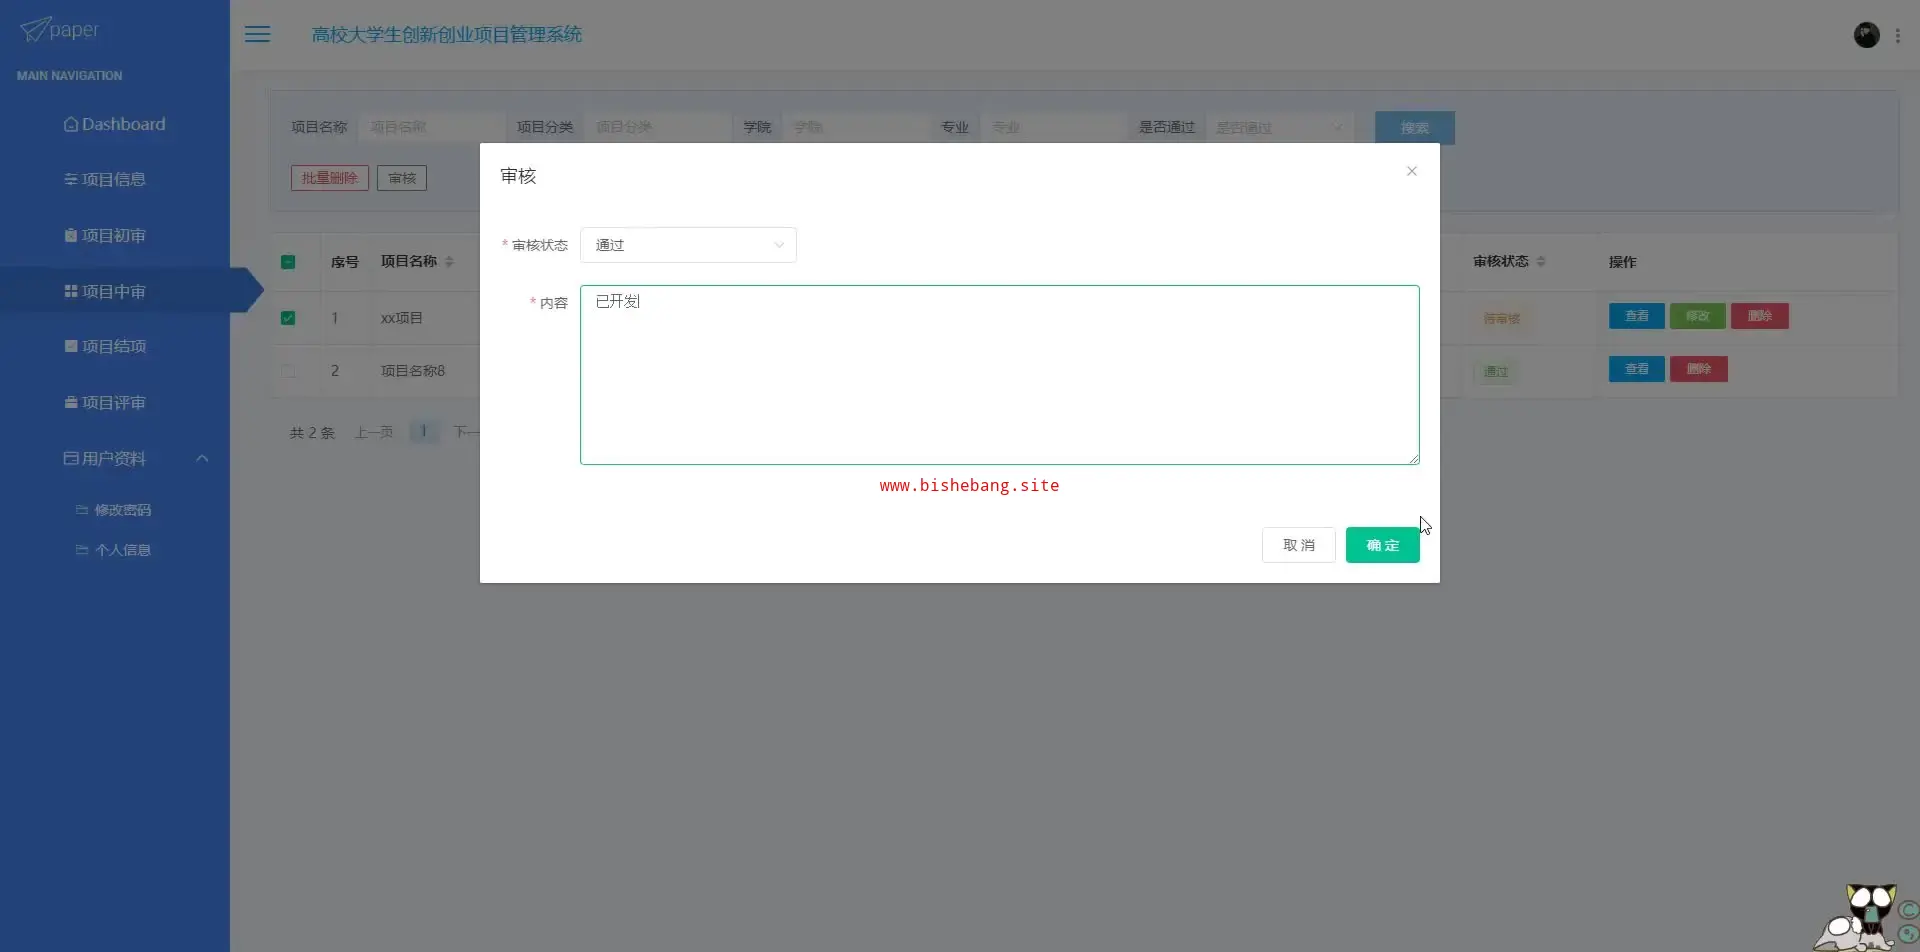This screenshot has height=952, width=1920.
Task: Click the 内容 textarea containing 已开发
Action: click(999, 375)
